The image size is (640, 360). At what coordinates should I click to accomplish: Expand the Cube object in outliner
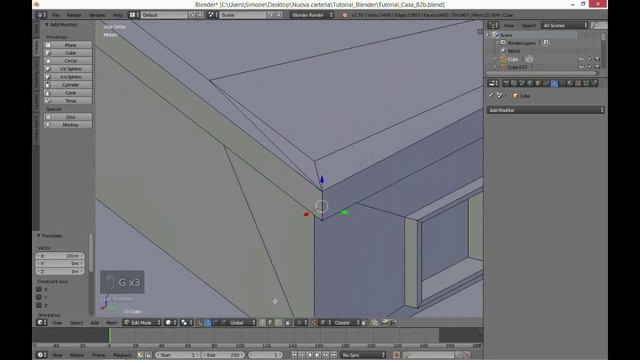coord(495,59)
